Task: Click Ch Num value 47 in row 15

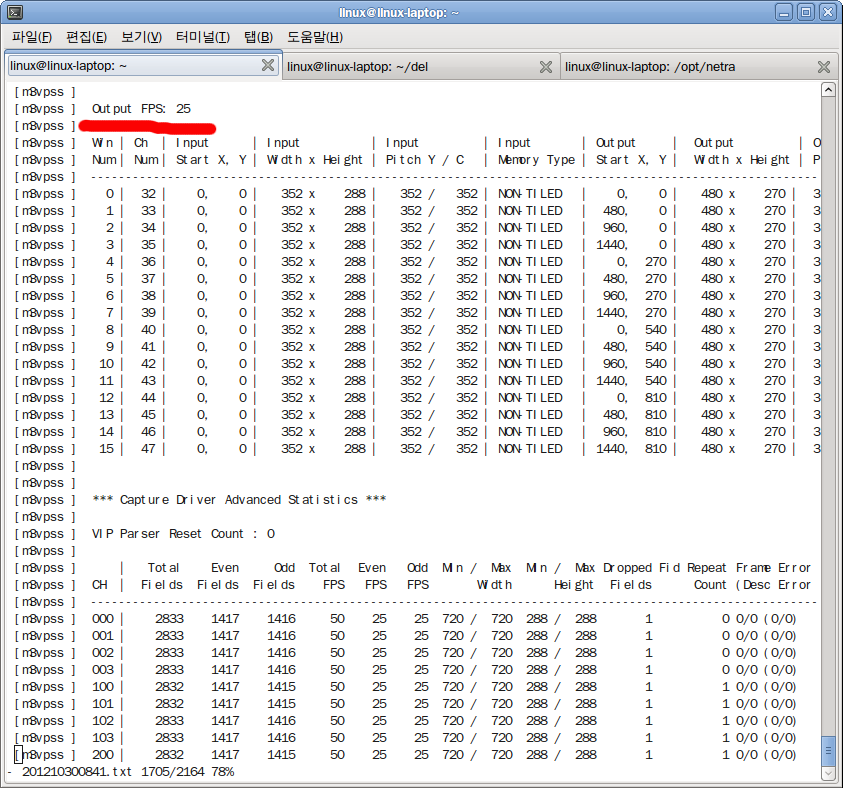Action: (148, 449)
